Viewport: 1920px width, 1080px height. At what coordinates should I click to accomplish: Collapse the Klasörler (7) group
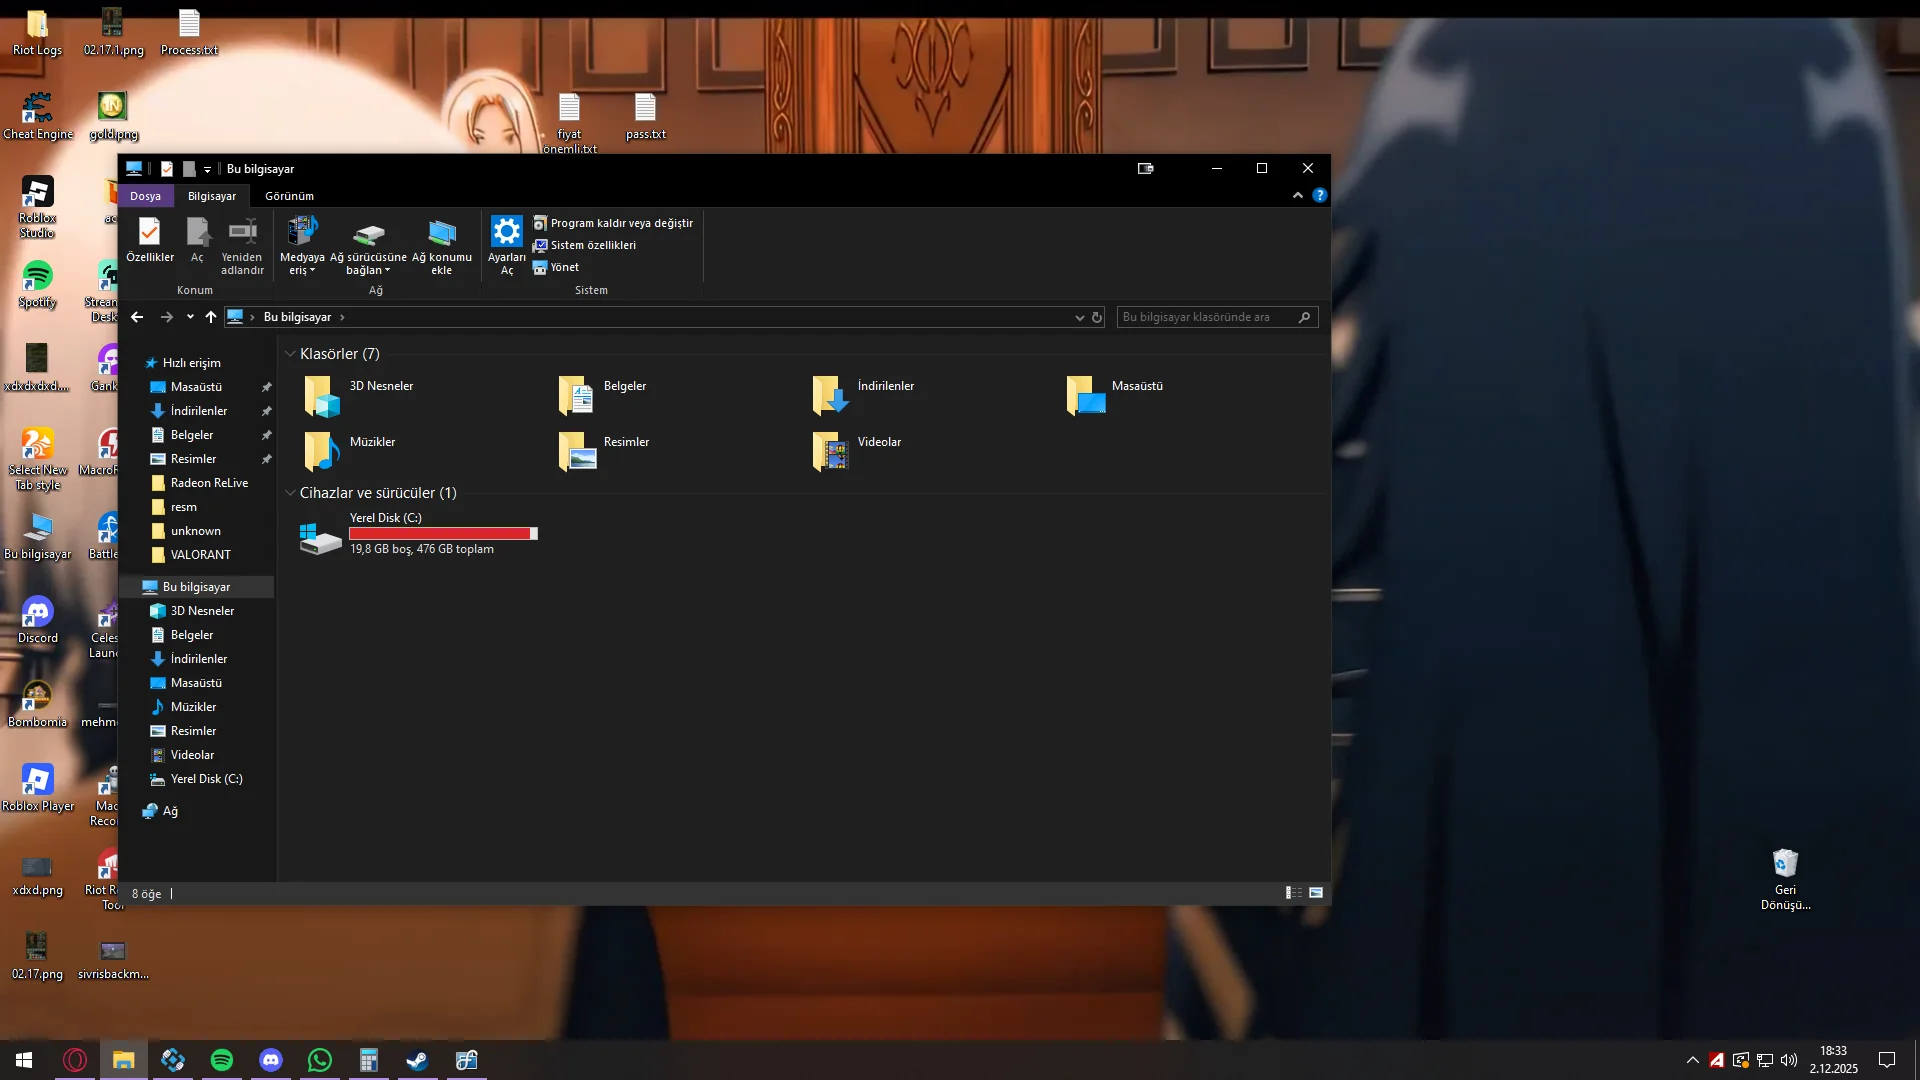[x=290, y=354]
